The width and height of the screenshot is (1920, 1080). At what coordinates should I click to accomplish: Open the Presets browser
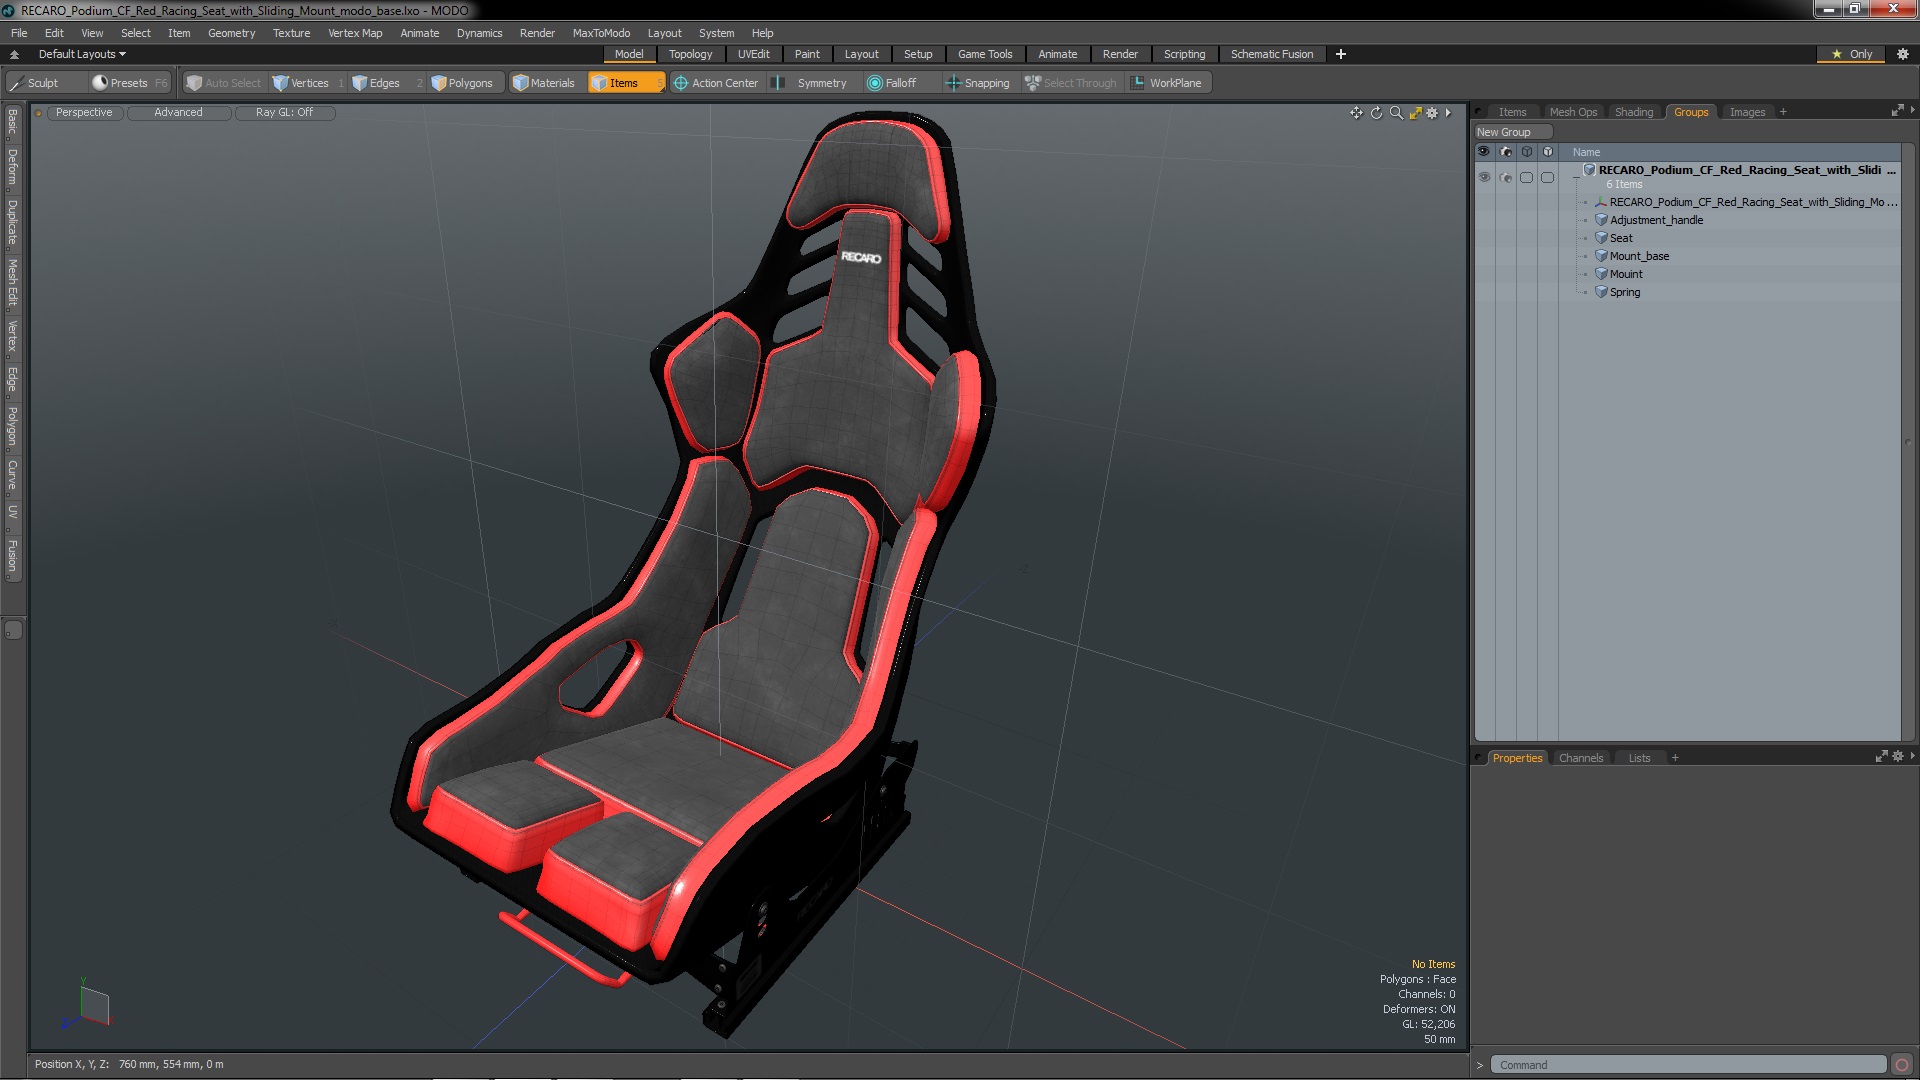pyautogui.click(x=129, y=83)
